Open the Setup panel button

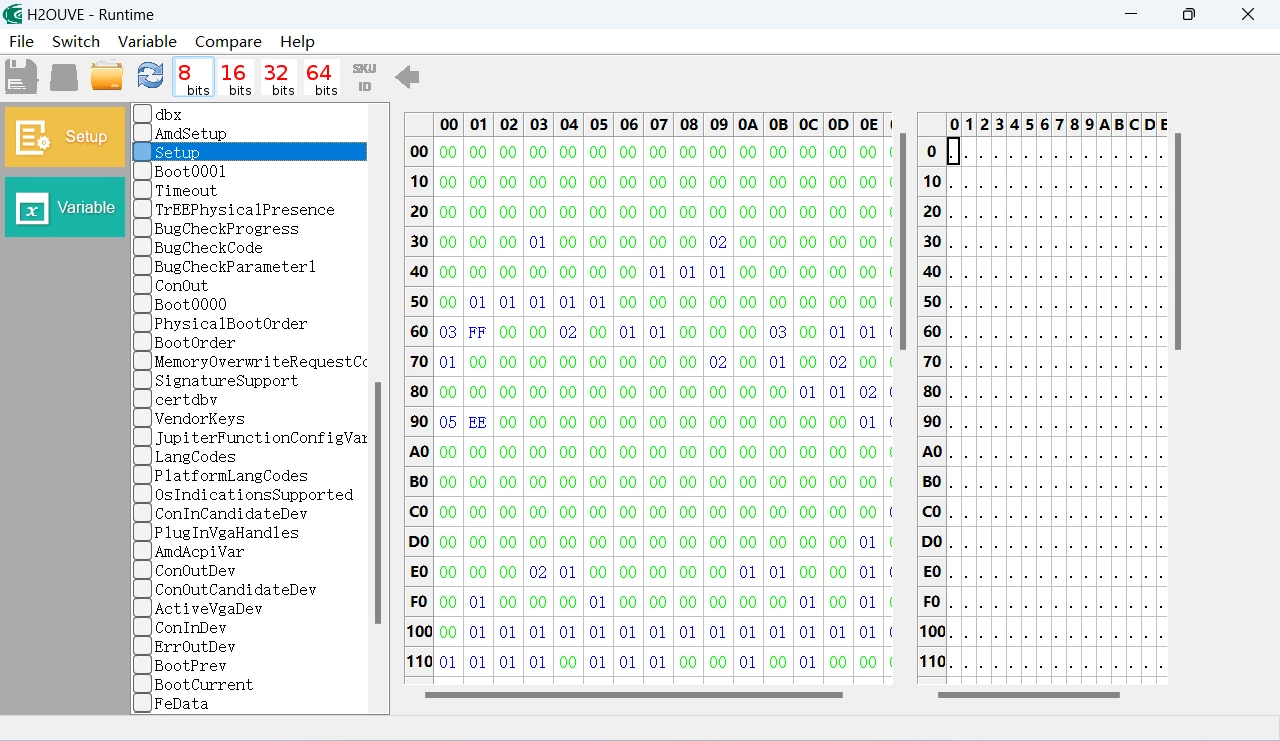pyautogui.click(x=65, y=137)
